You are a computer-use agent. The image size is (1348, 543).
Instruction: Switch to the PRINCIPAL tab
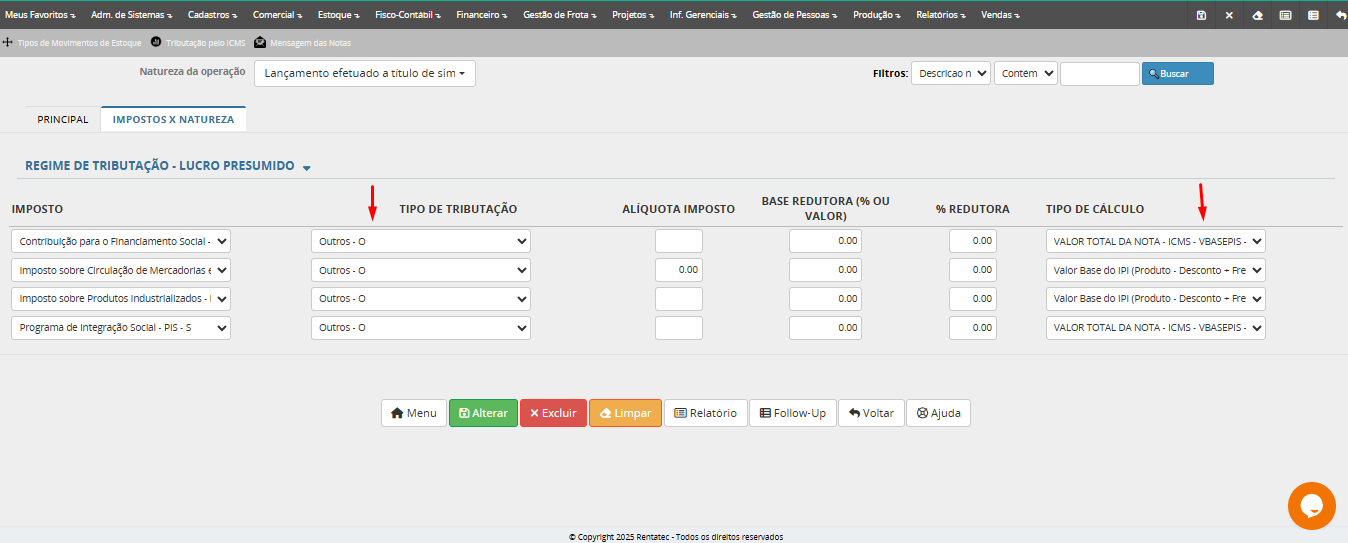coord(63,119)
